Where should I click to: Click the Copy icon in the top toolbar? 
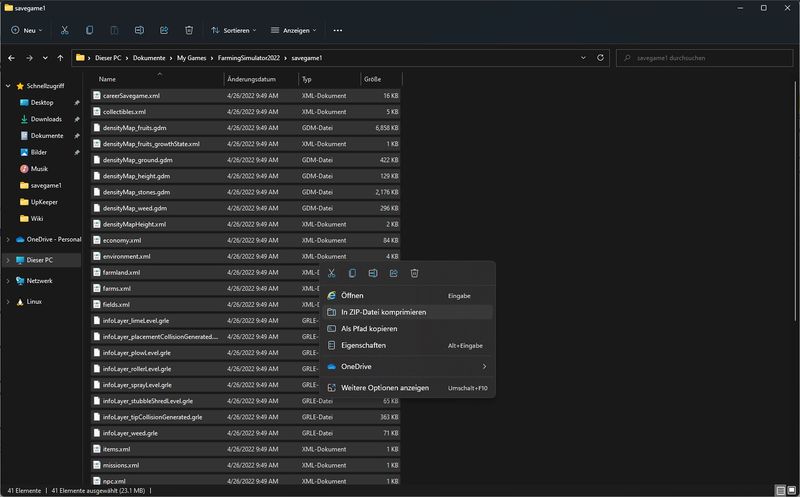pyautogui.click(x=89, y=30)
